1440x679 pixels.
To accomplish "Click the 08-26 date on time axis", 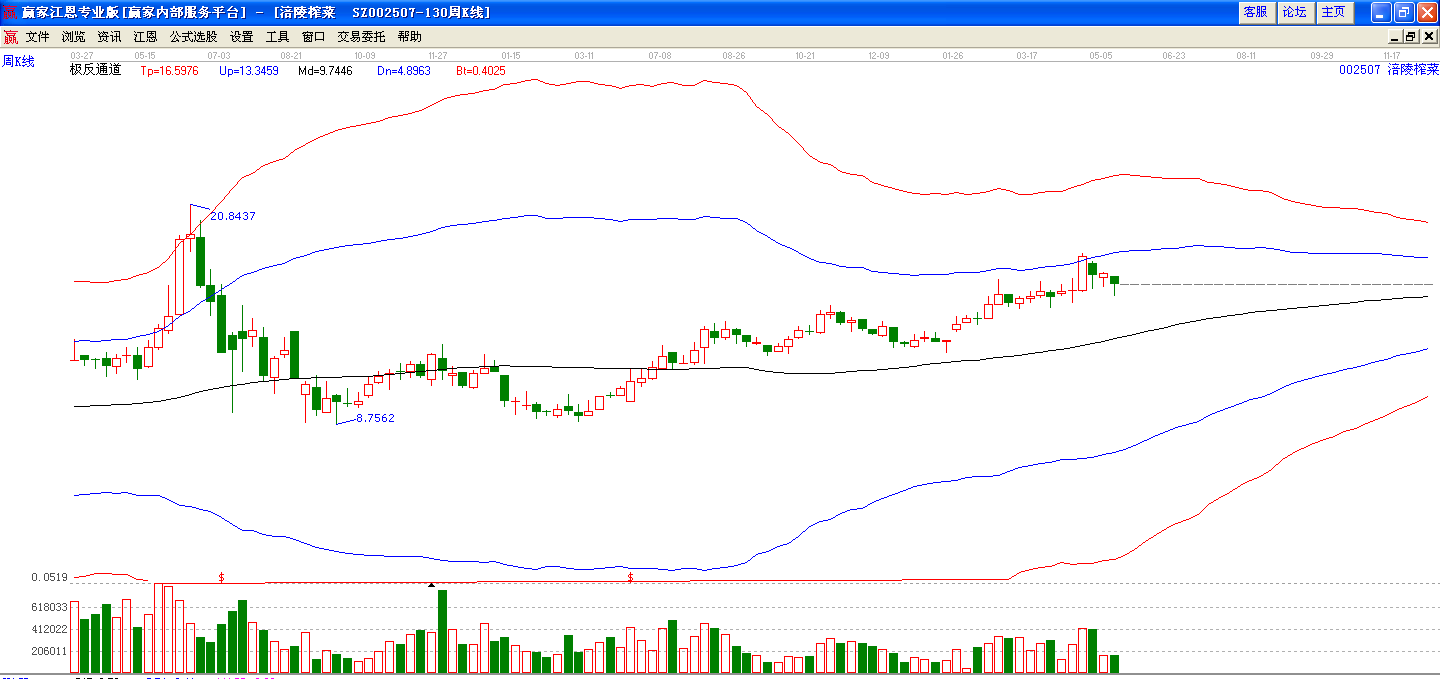I will pyautogui.click(x=733, y=55).
